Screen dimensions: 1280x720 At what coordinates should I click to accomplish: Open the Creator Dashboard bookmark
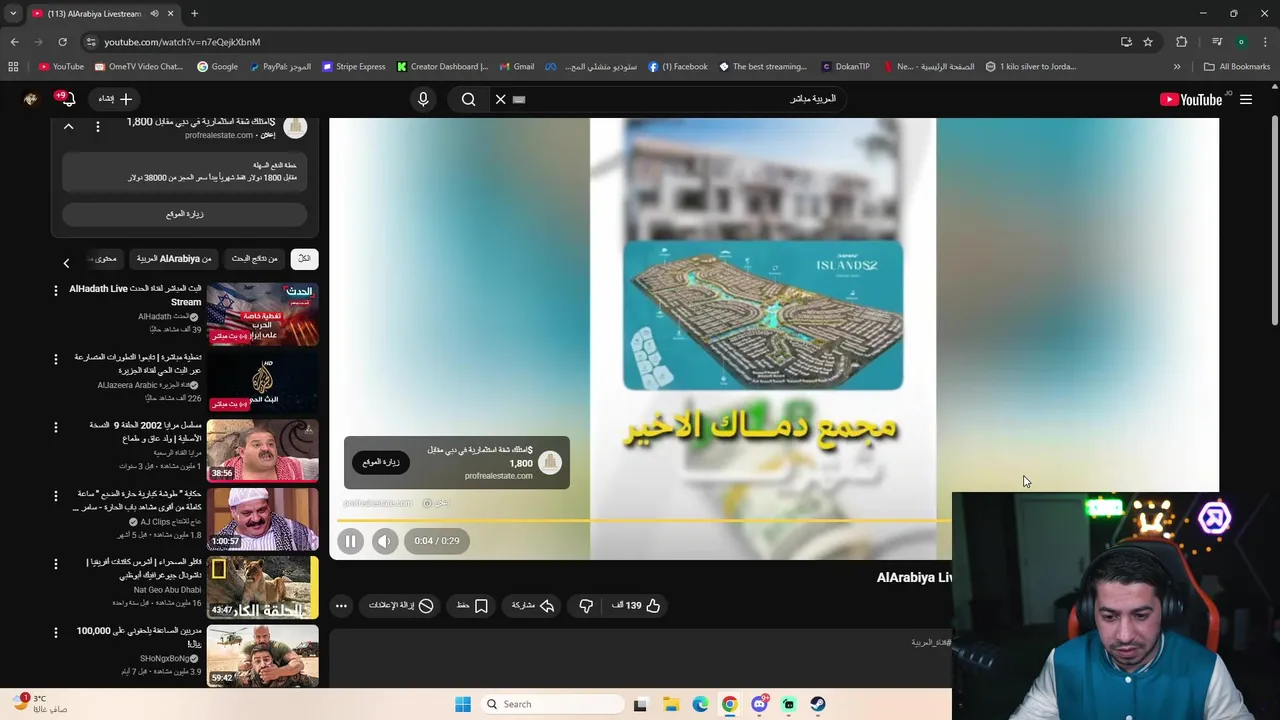(x=442, y=67)
